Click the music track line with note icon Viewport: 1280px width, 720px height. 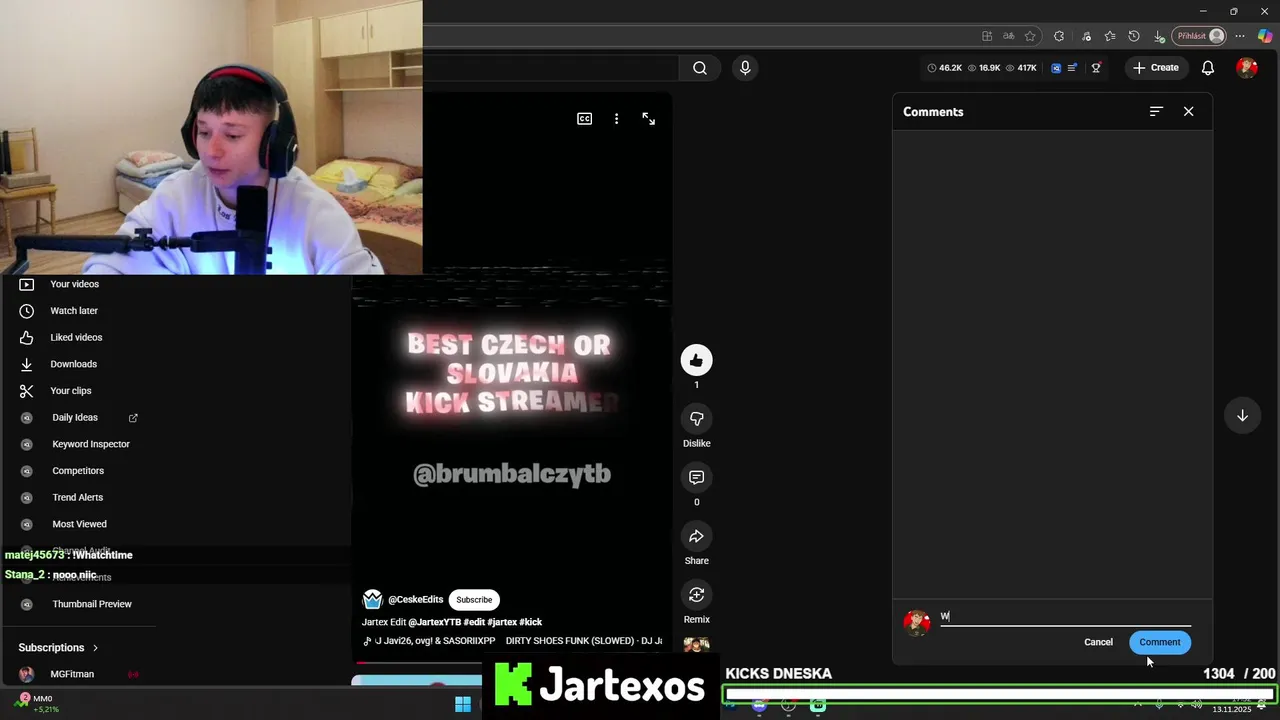coord(512,641)
